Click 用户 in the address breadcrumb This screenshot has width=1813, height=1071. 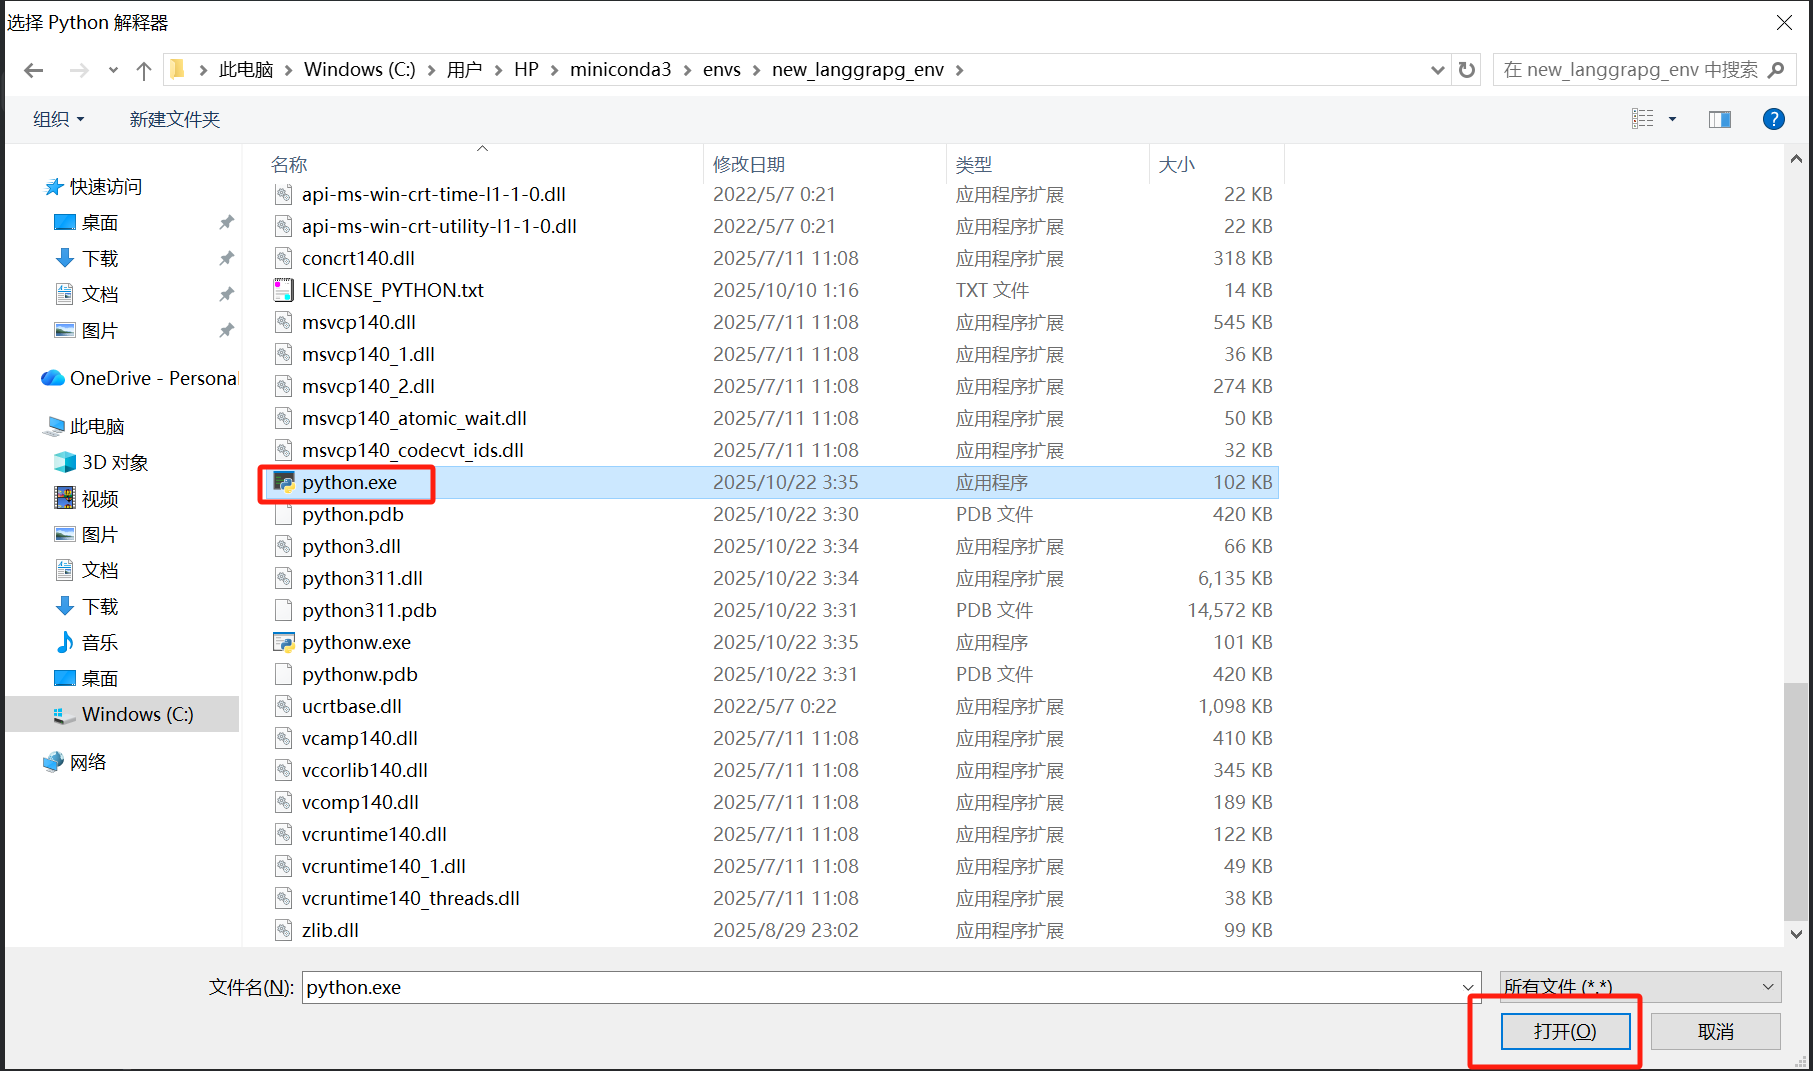464,70
